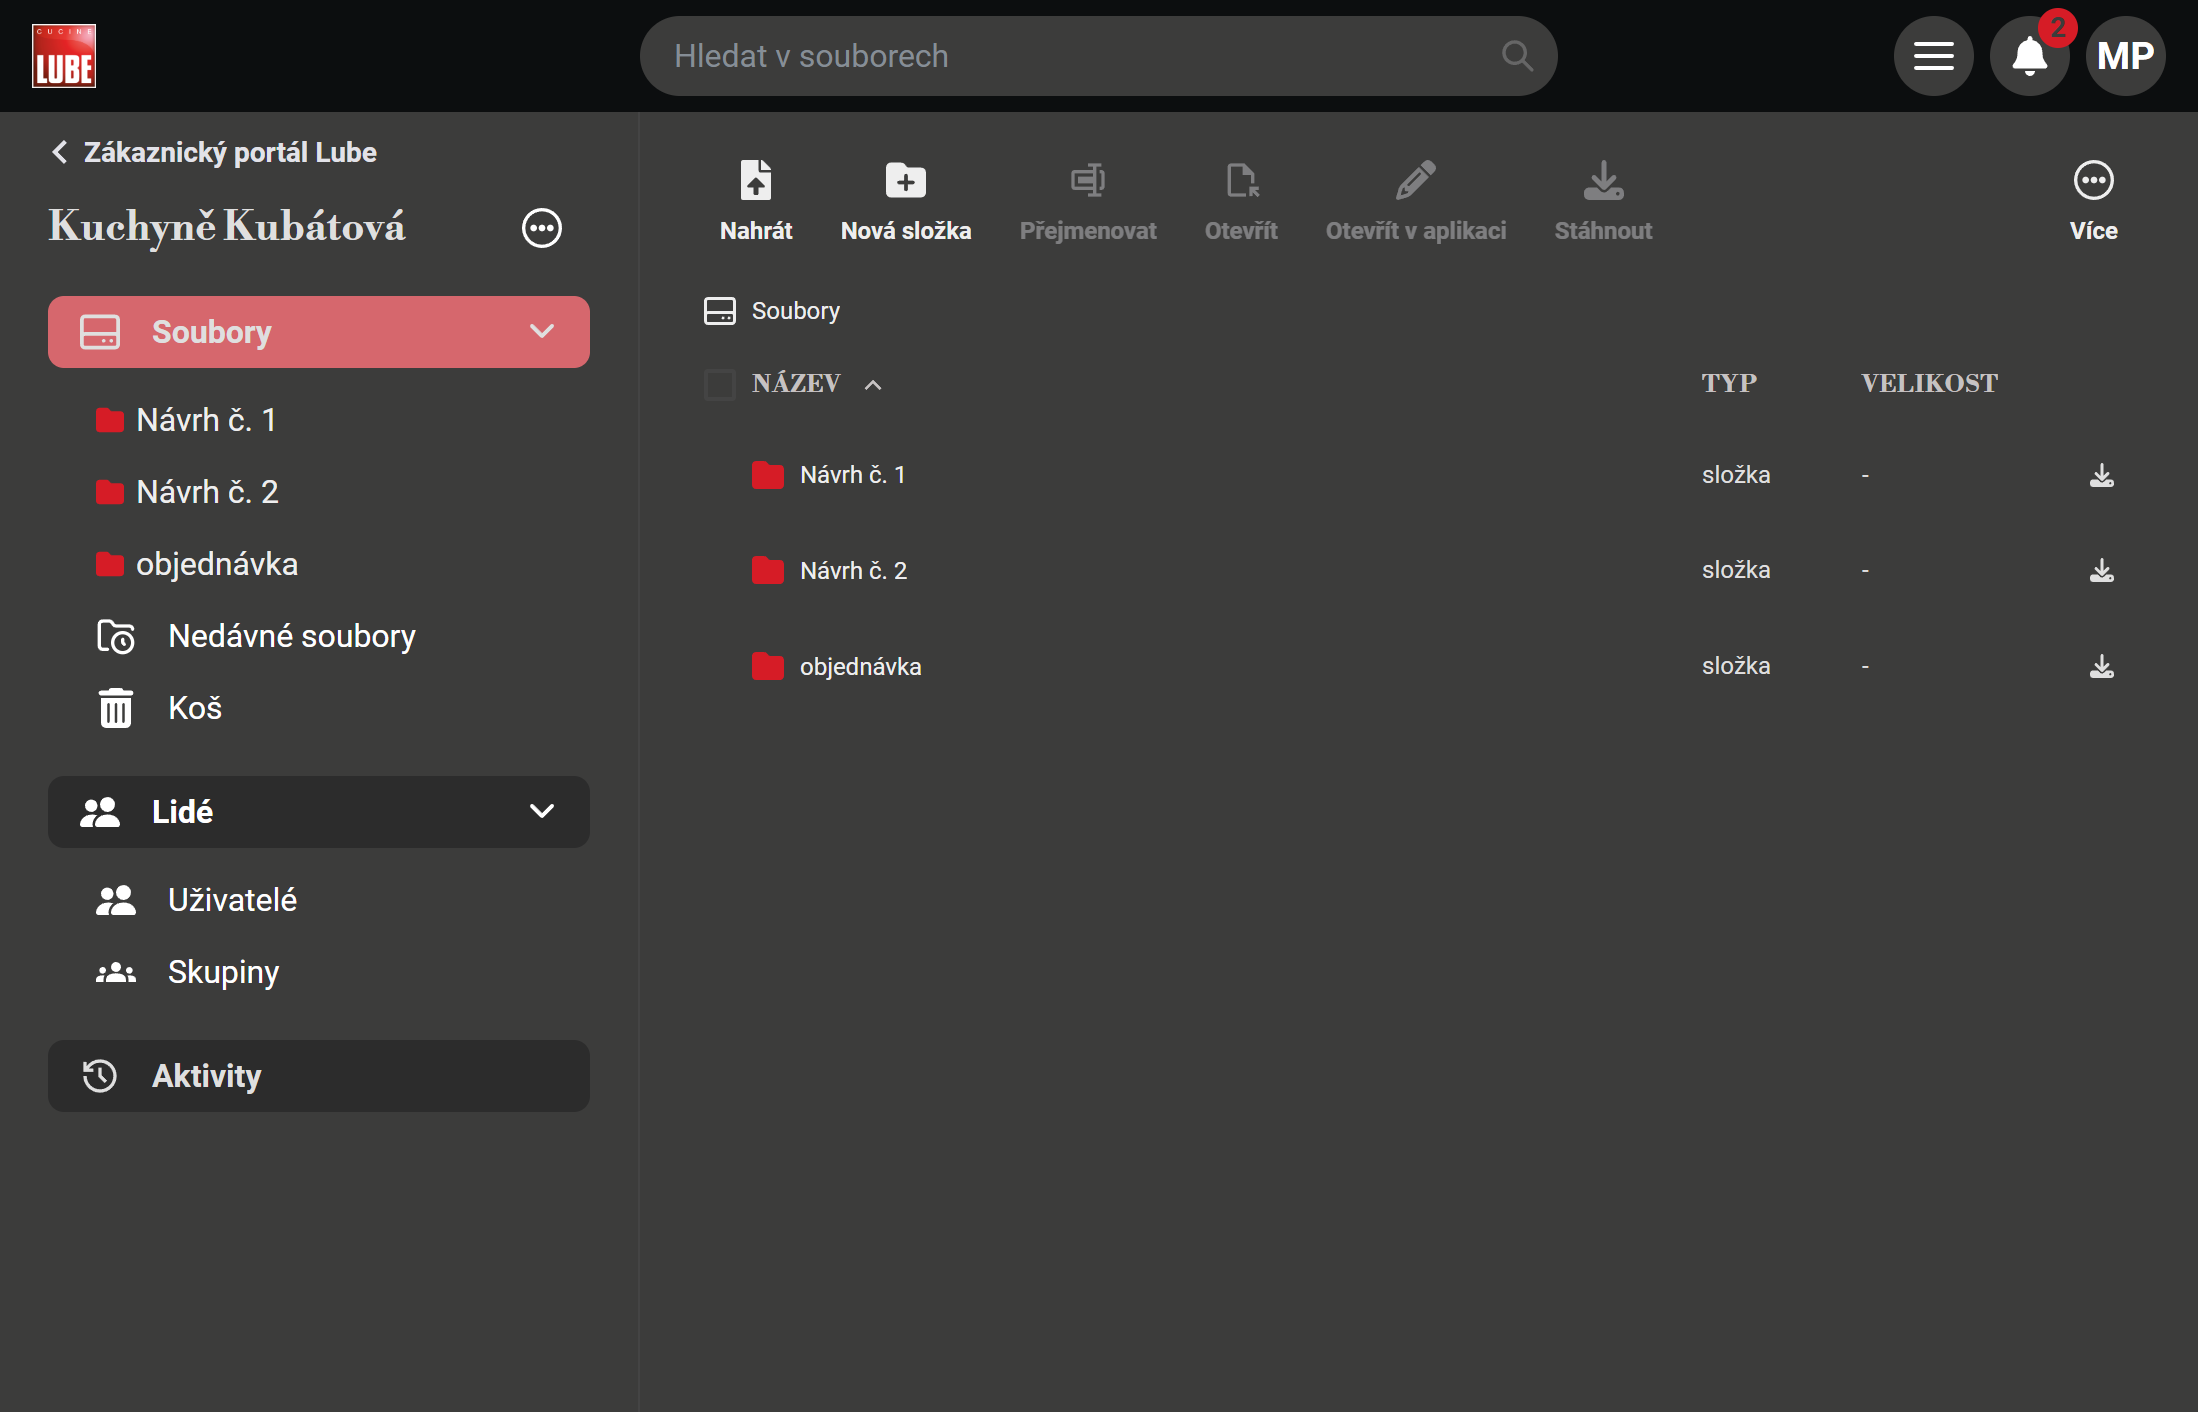This screenshot has width=2198, height=1412.
Task: Collapse the Soubory section chevron
Action: click(541, 332)
